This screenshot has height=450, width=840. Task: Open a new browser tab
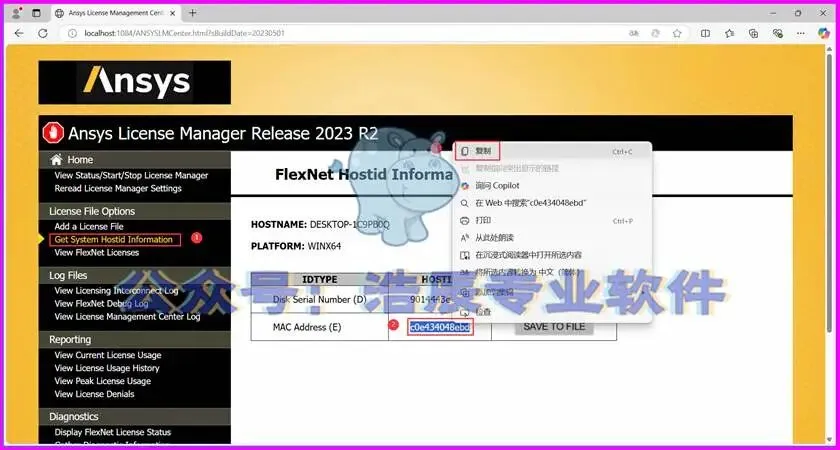193,13
